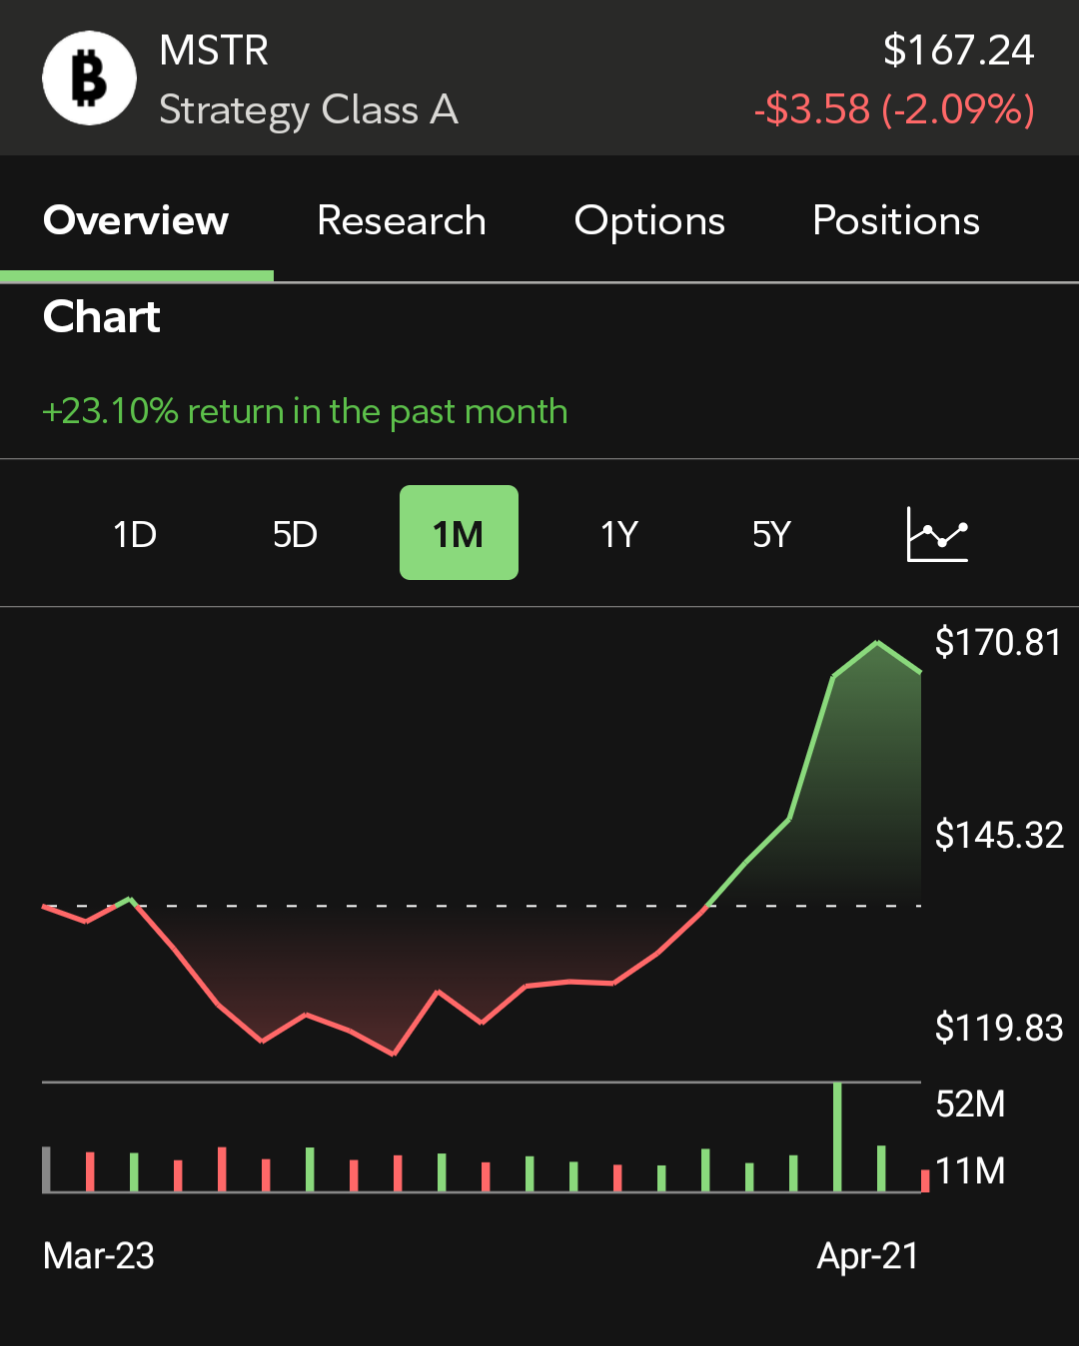Tap the $119.83 price axis label
The height and width of the screenshot is (1346, 1079).
pyautogui.click(x=999, y=1028)
